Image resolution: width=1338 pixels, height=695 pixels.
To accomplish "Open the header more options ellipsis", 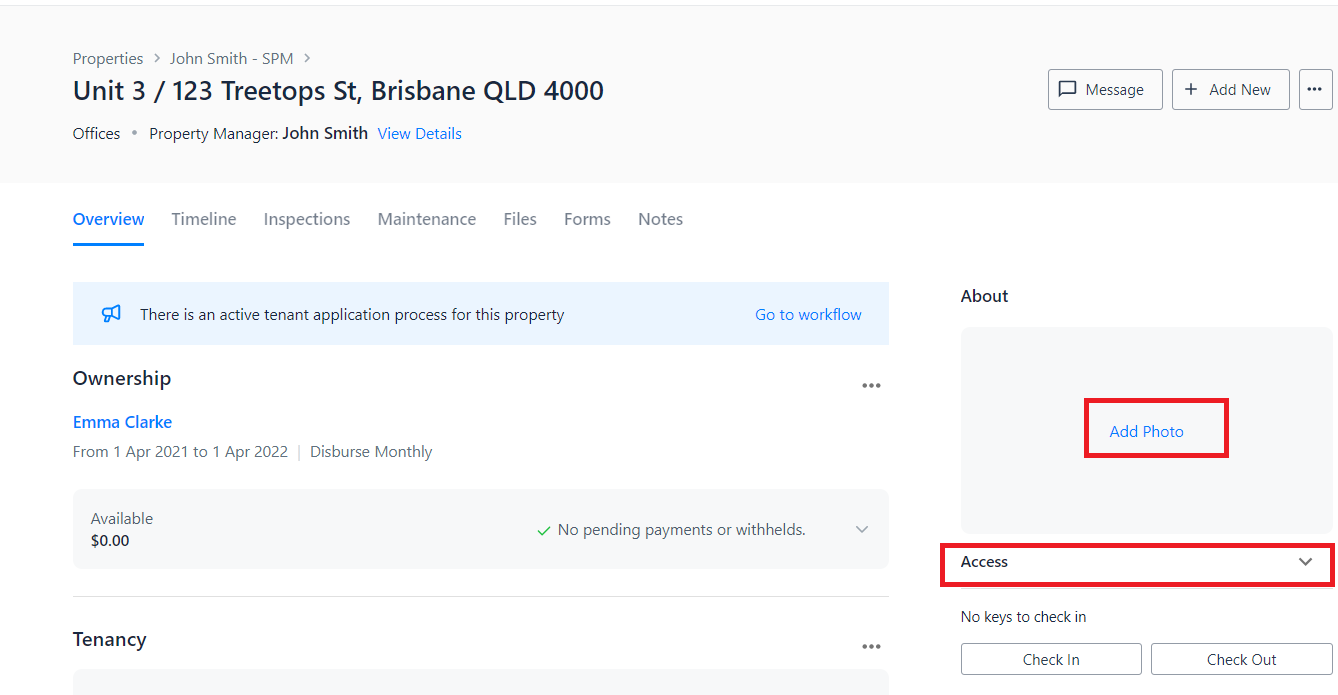I will tap(1315, 89).
